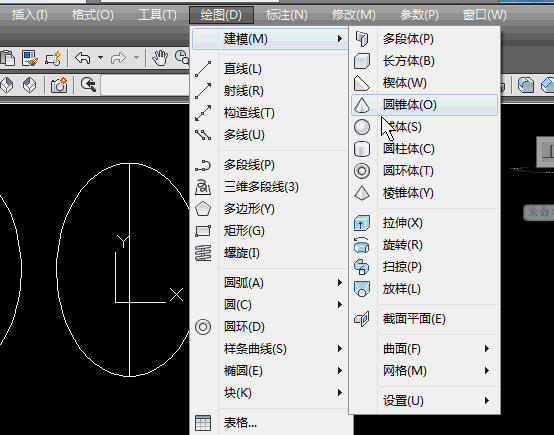
Task: Choose 截面平面(E) menu entry
Action: (x=425, y=319)
